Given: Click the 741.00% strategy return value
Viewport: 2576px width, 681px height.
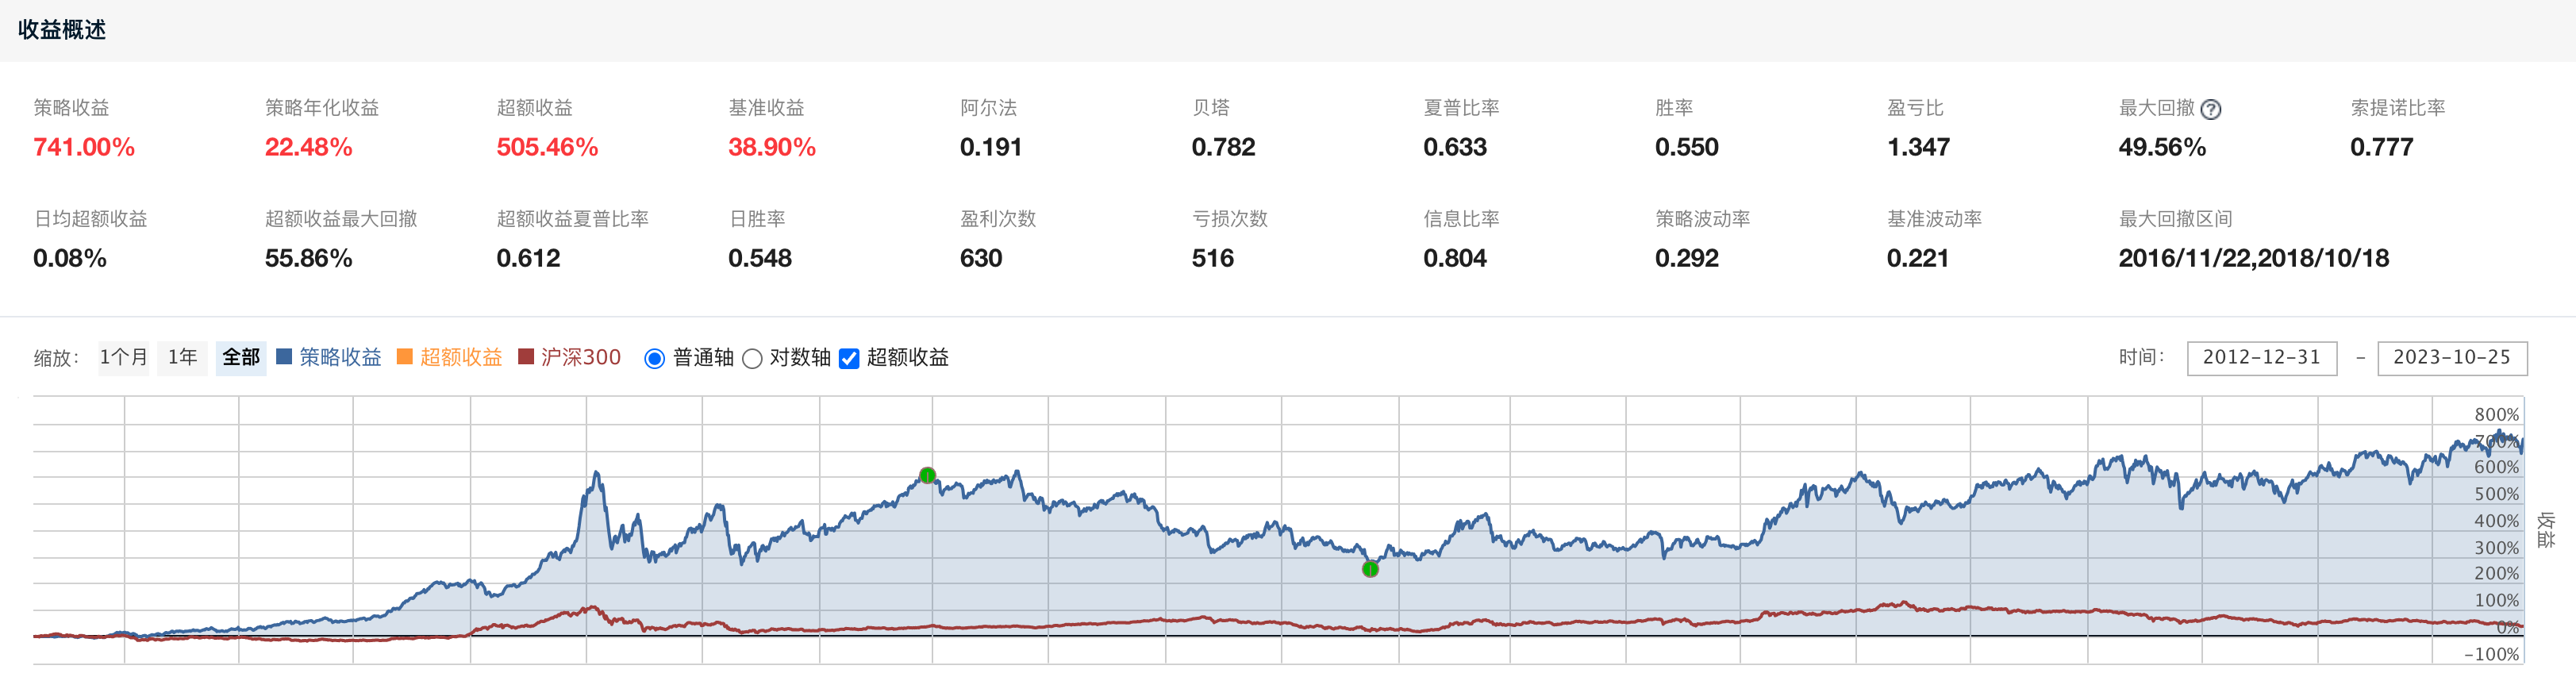Looking at the screenshot, I should coord(84,147).
